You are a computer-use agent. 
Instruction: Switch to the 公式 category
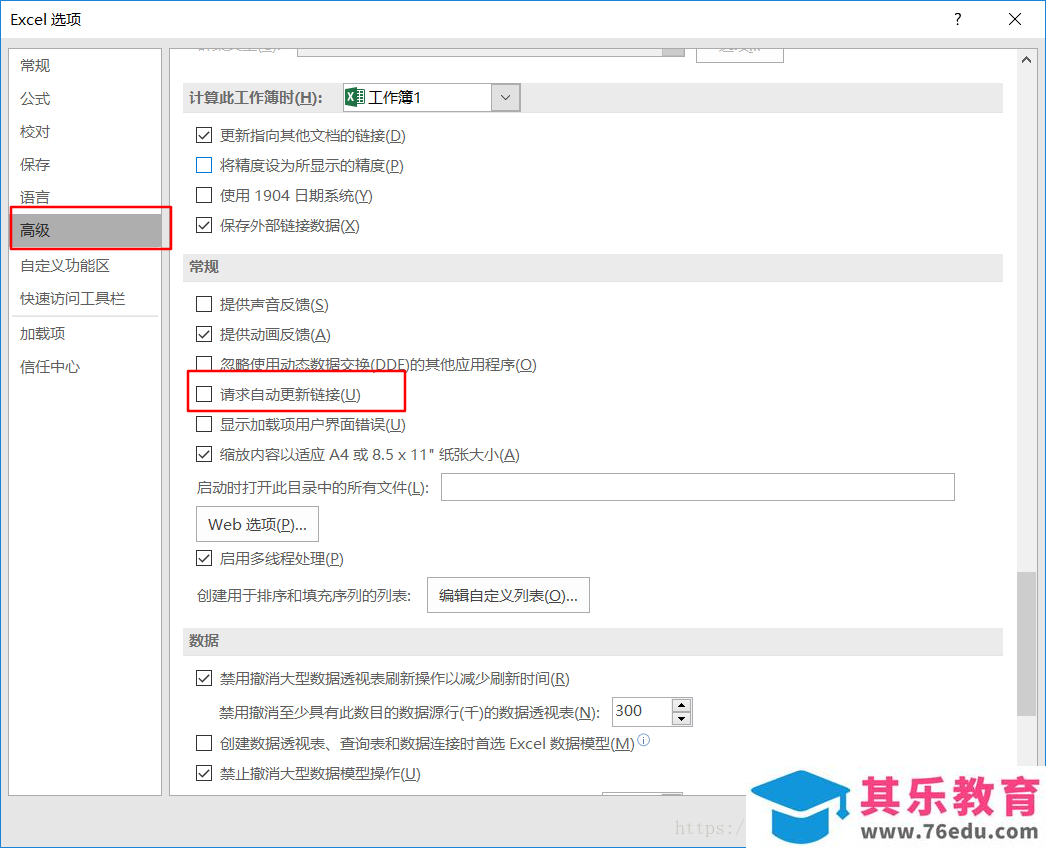pyautogui.click(x=35, y=99)
